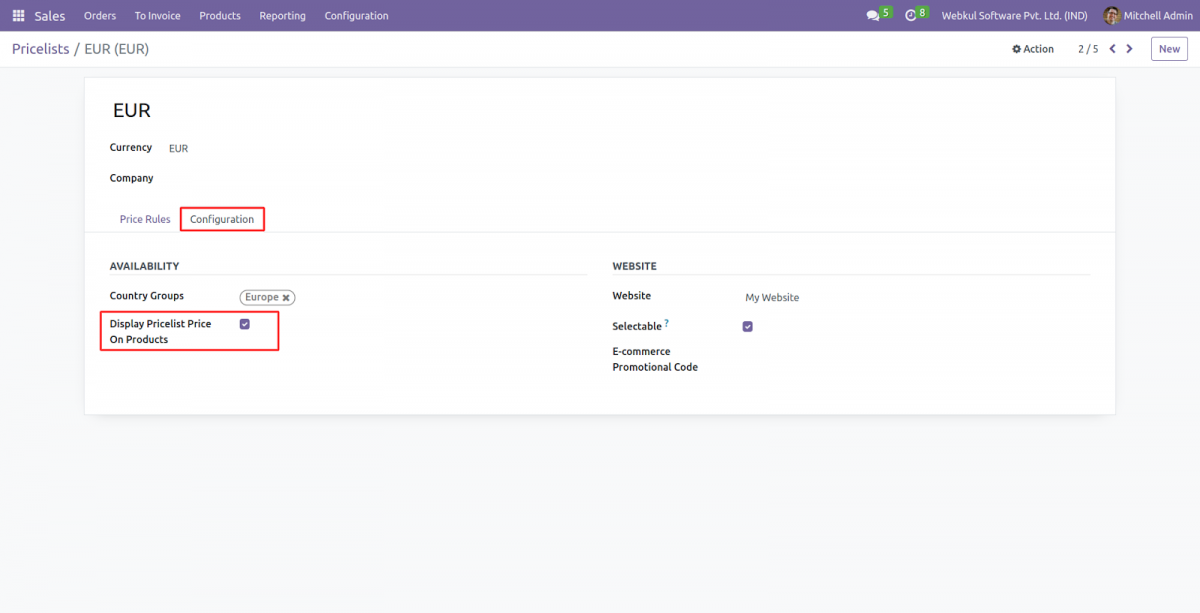
Task: Open the Selectable help tooltip marker
Action: pyautogui.click(x=666, y=321)
